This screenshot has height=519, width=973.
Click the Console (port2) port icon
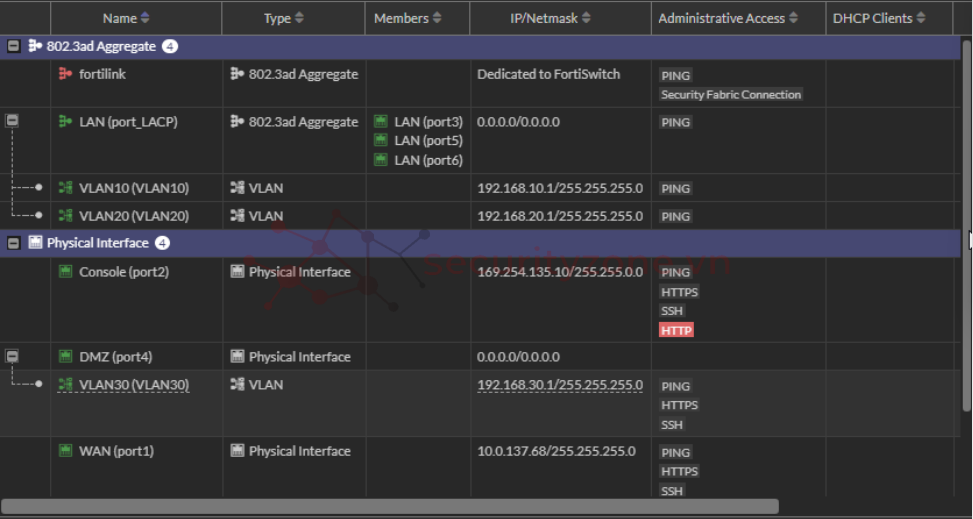(x=65, y=272)
